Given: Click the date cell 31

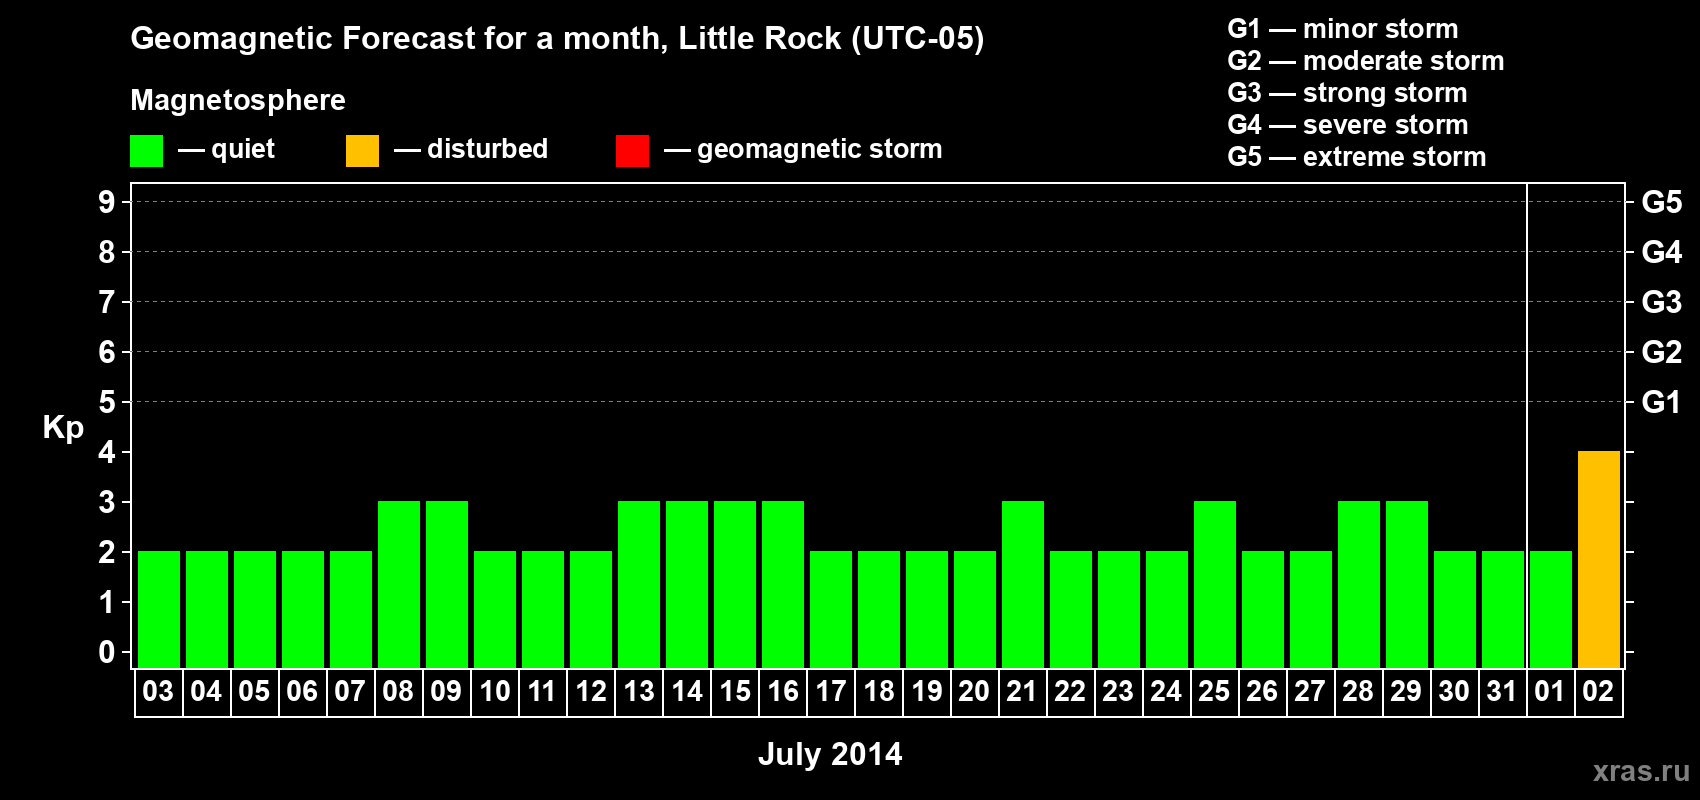Looking at the screenshot, I should [x=1502, y=692].
